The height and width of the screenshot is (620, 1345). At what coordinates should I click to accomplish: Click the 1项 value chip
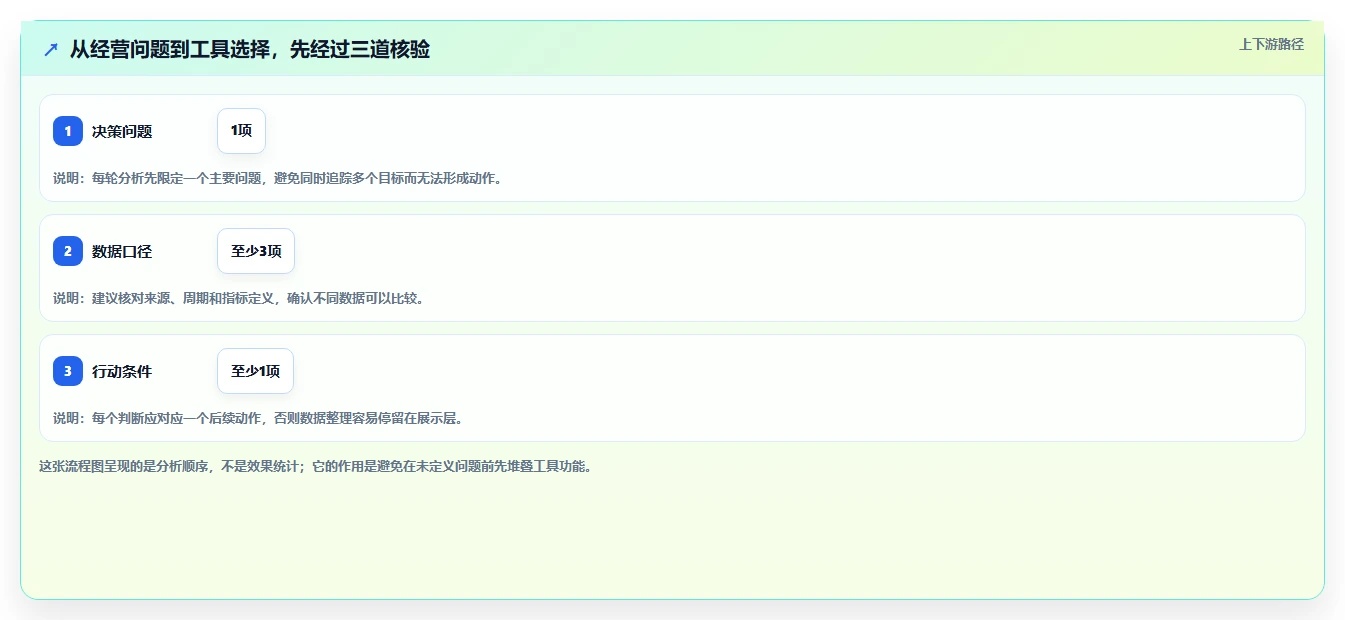241,131
